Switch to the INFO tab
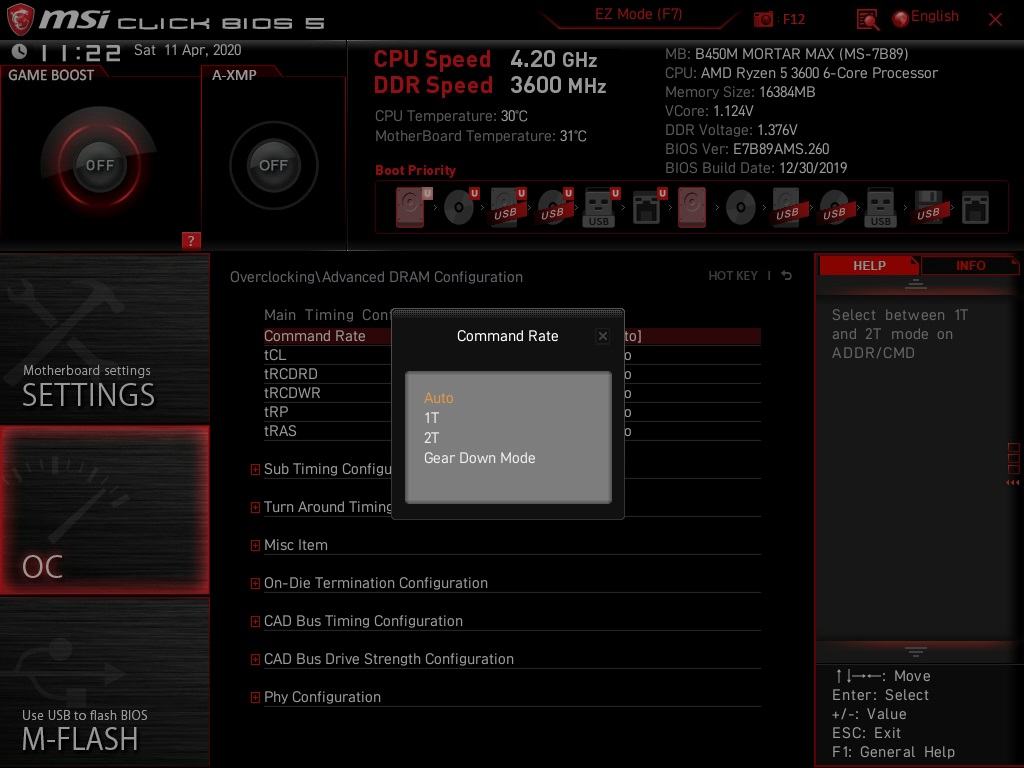 [970, 266]
